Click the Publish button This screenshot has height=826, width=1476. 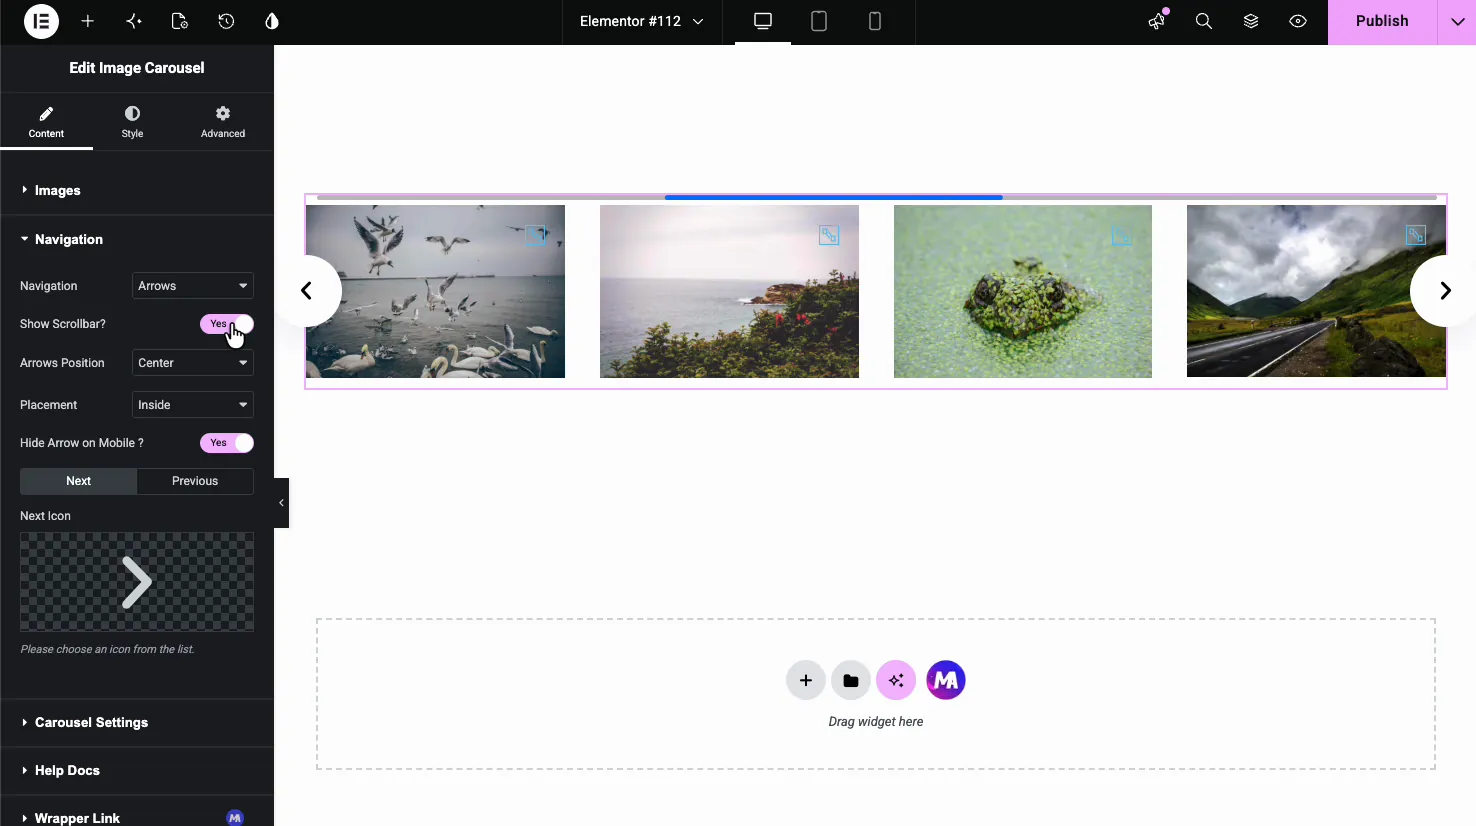point(1382,21)
